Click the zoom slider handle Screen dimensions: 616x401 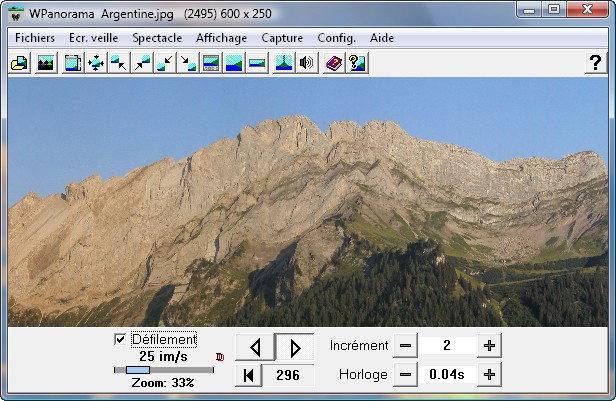pos(138,370)
